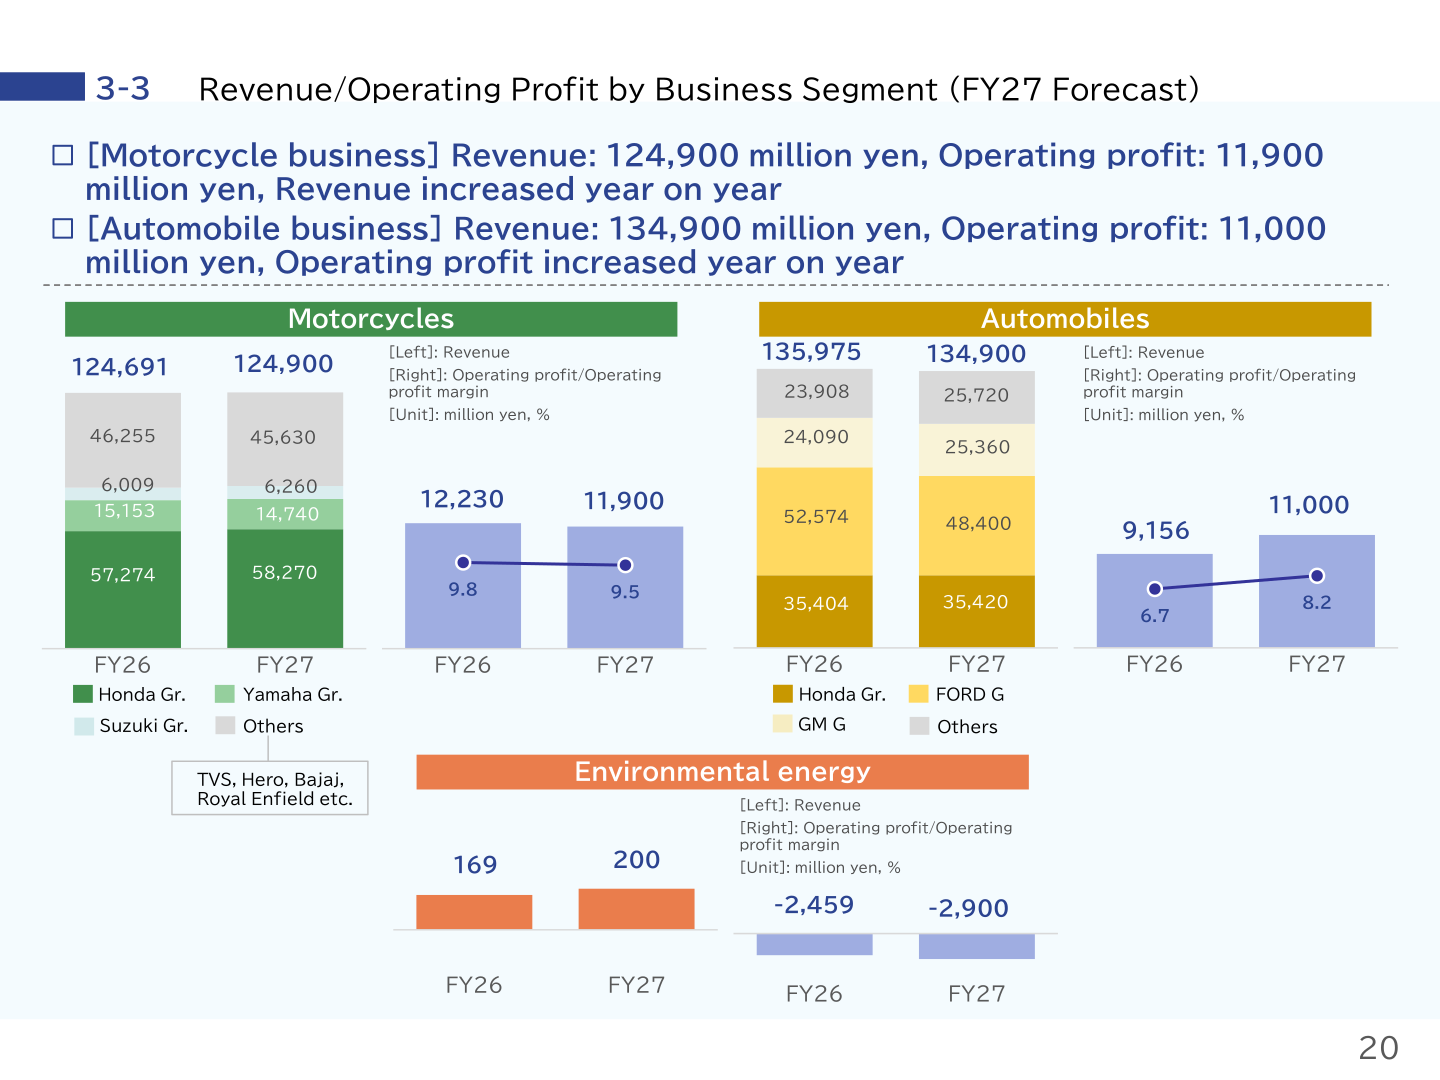This screenshot has height=1080, width=1440.
Task: Click the FY26 orange environmental revenue bar
Action: pos(474,912)
